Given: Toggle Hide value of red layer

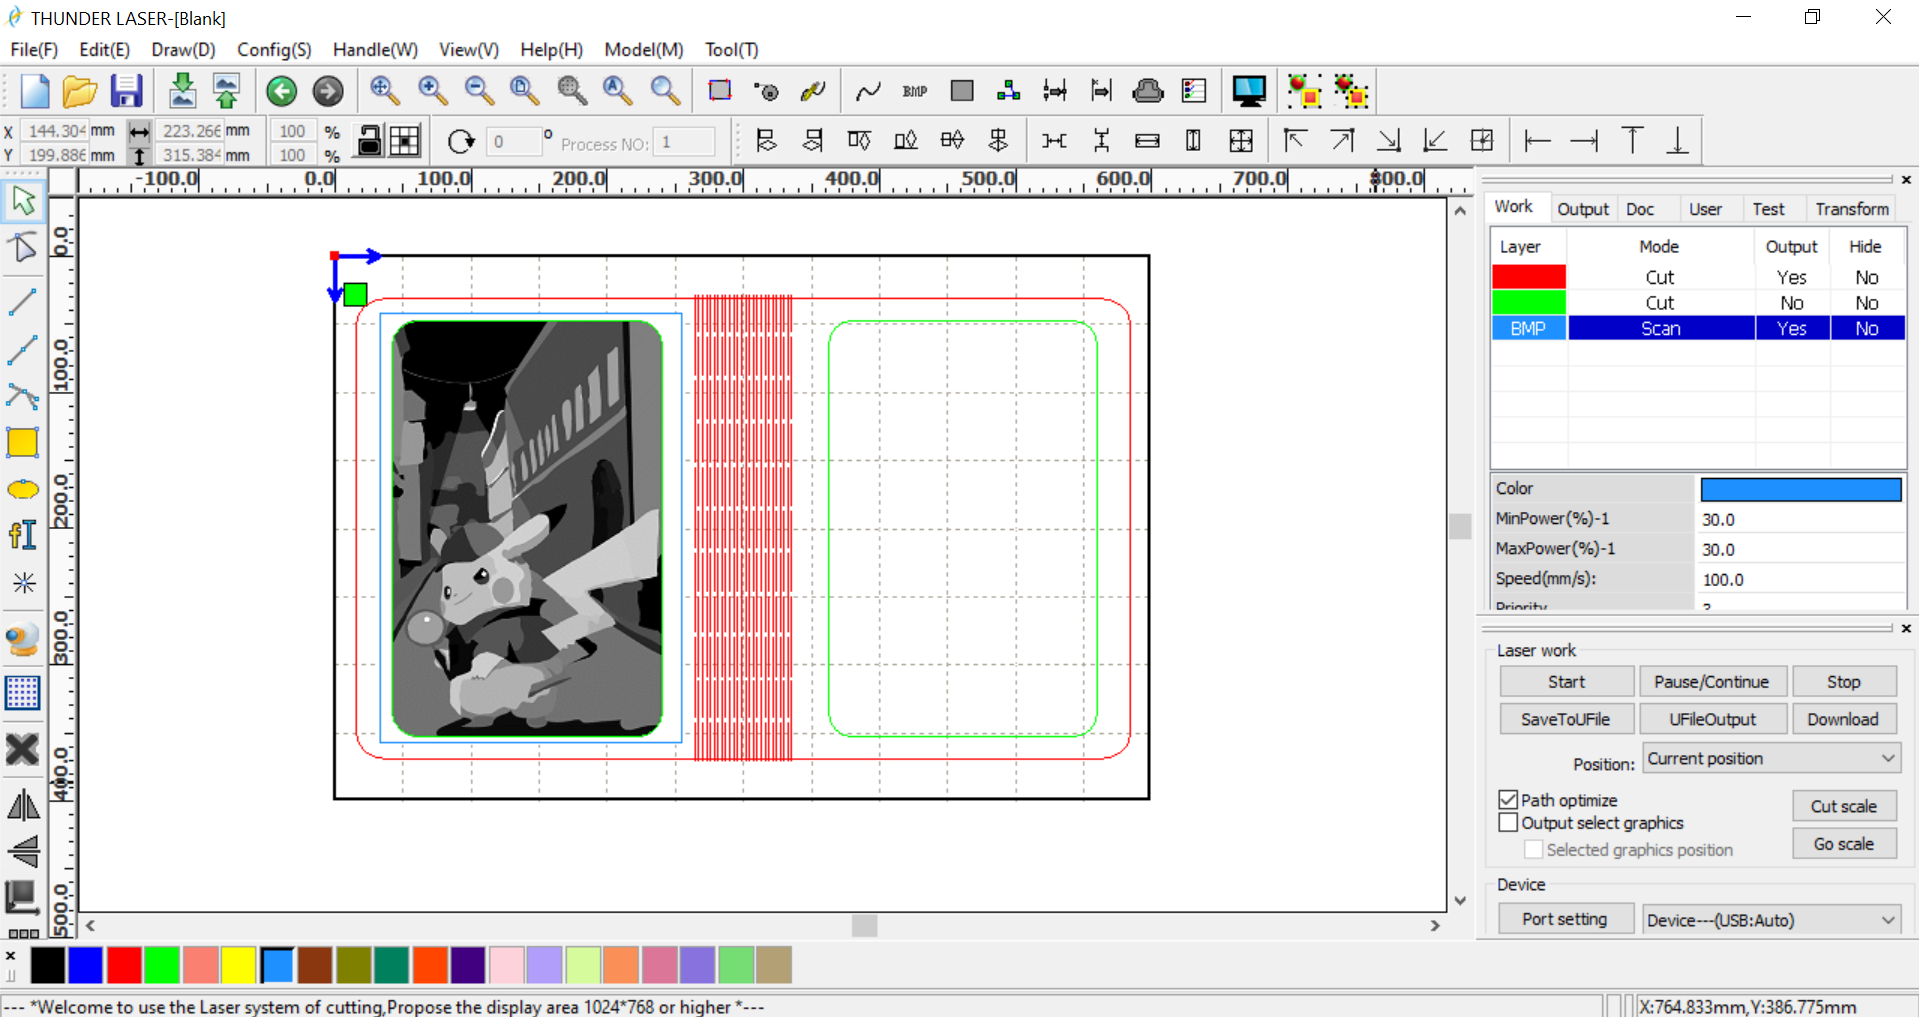Looking at the screenshot, I should tap(1866, 277).
